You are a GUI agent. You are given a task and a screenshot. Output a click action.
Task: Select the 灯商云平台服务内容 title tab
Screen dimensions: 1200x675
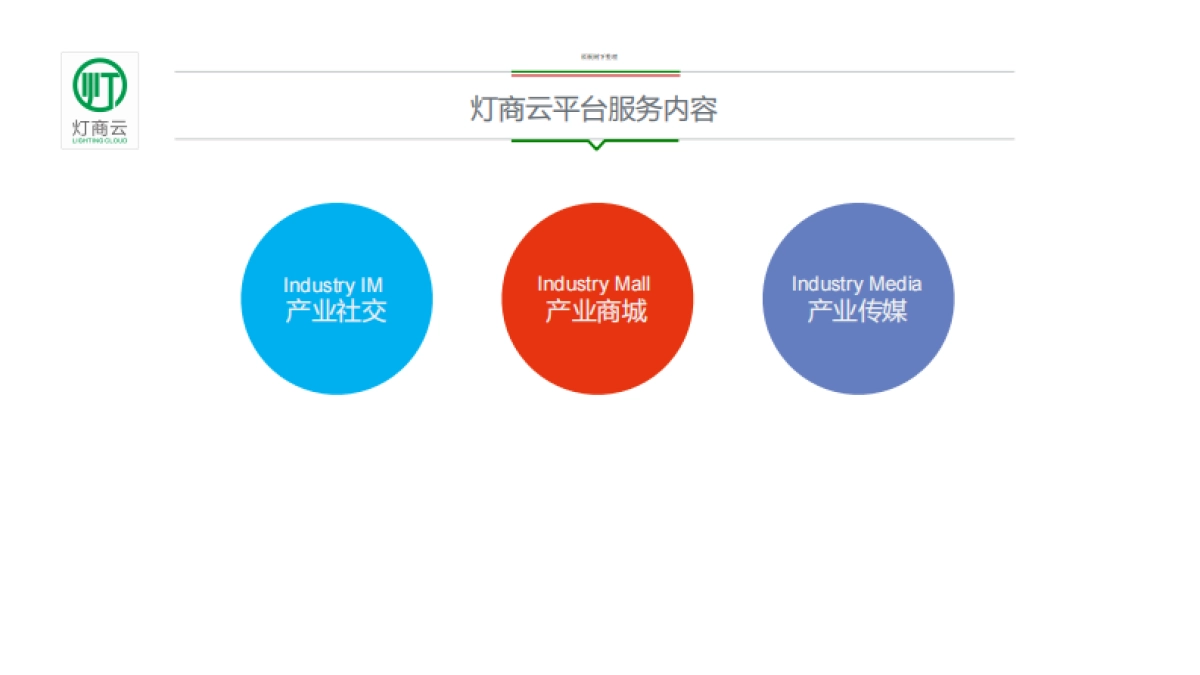596,108
